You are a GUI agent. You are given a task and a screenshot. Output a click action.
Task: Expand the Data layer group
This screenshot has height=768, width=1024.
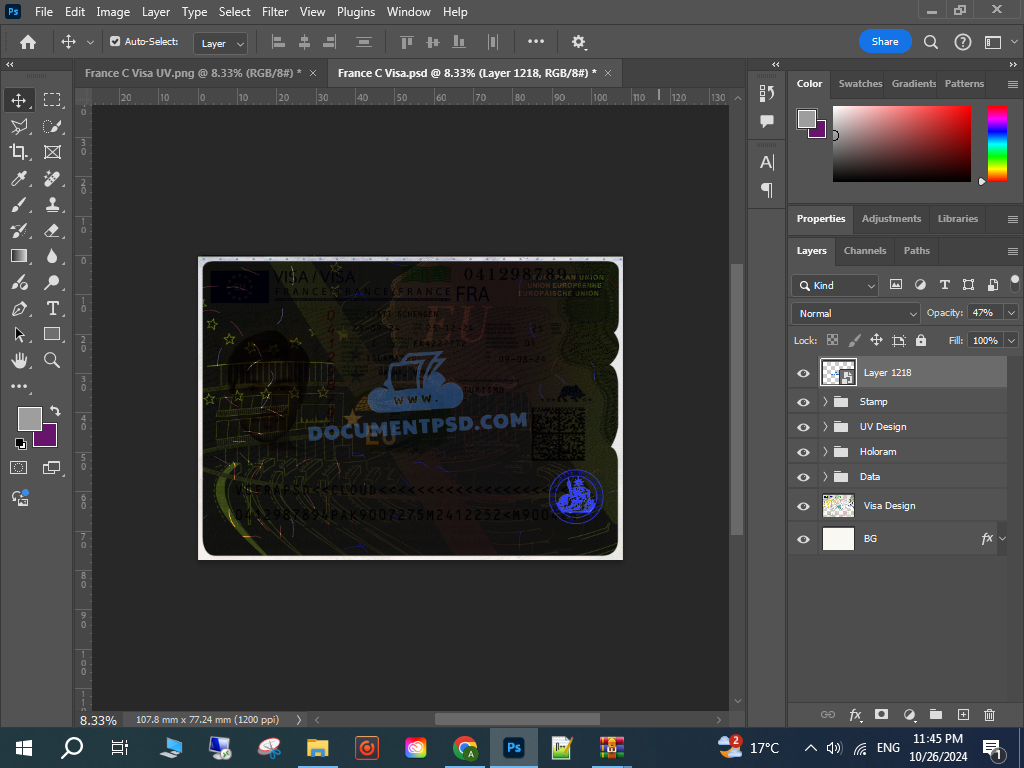click(825, 476)
